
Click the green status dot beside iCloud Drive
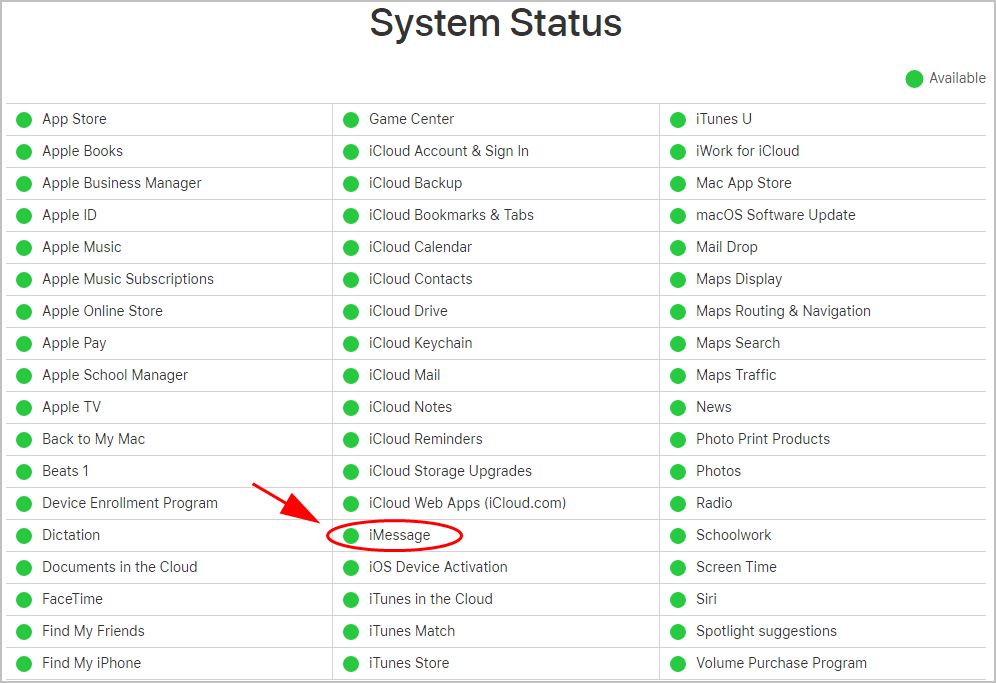(x=351, y=311)
